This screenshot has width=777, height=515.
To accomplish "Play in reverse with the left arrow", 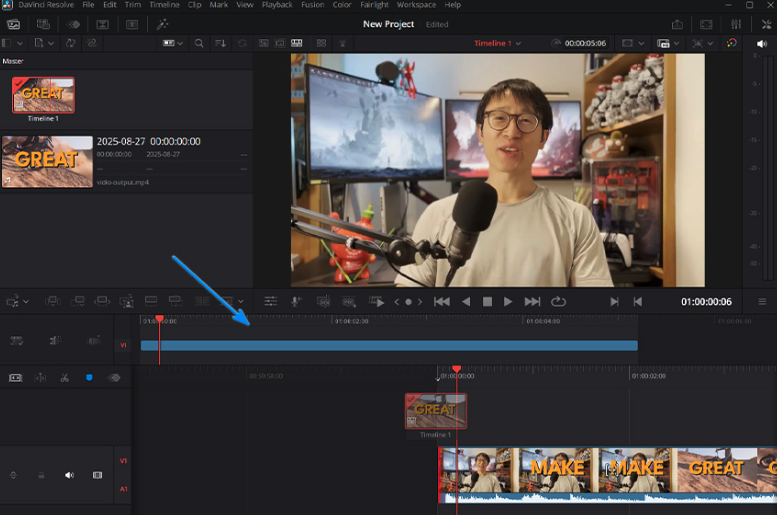I will point(466,301).
